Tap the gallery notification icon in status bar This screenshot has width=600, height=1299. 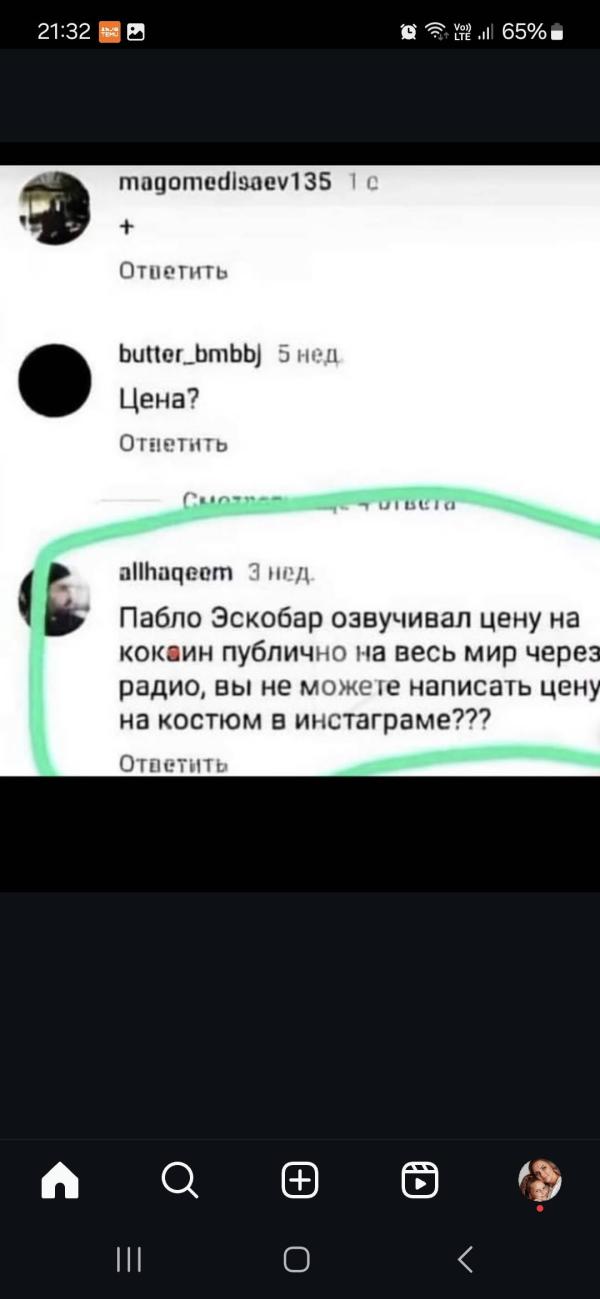coord(136,32)
